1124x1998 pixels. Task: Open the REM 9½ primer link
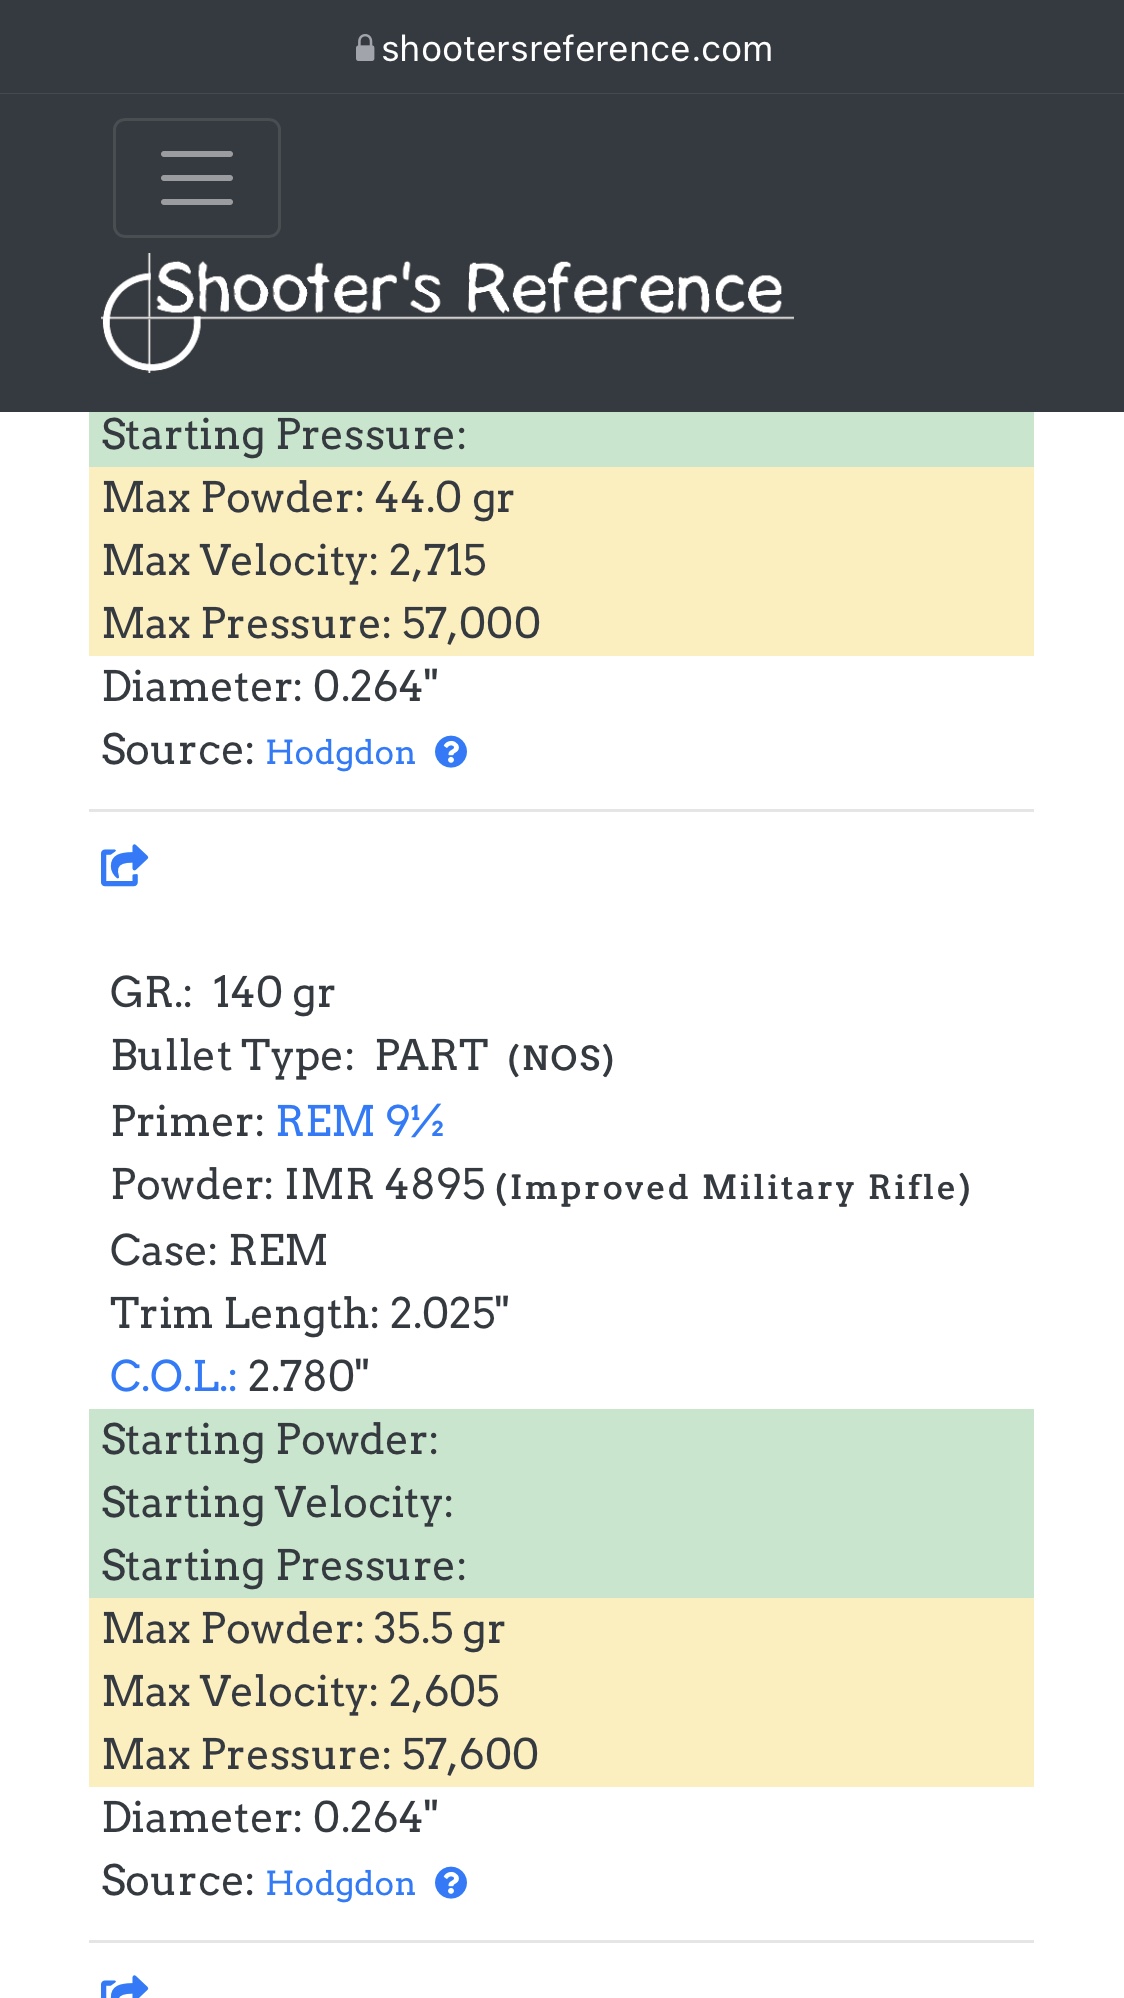[x=359, y=1121]
